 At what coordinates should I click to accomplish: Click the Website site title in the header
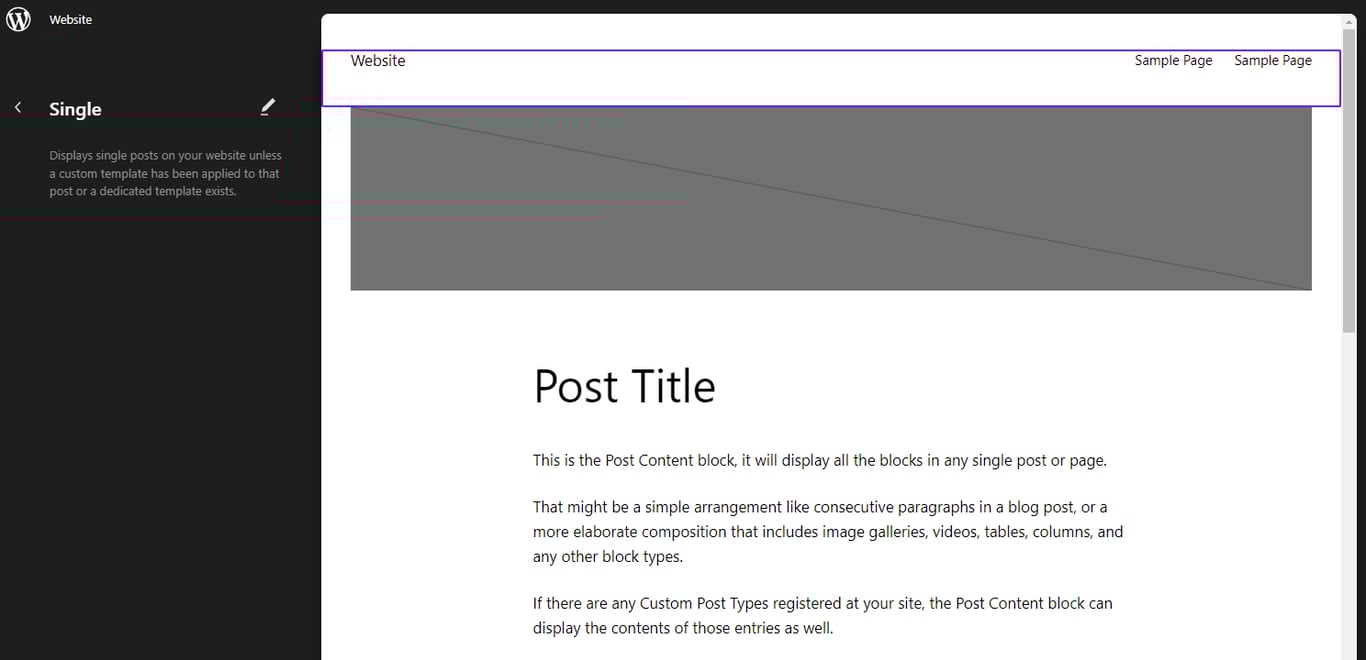[377, 60]
